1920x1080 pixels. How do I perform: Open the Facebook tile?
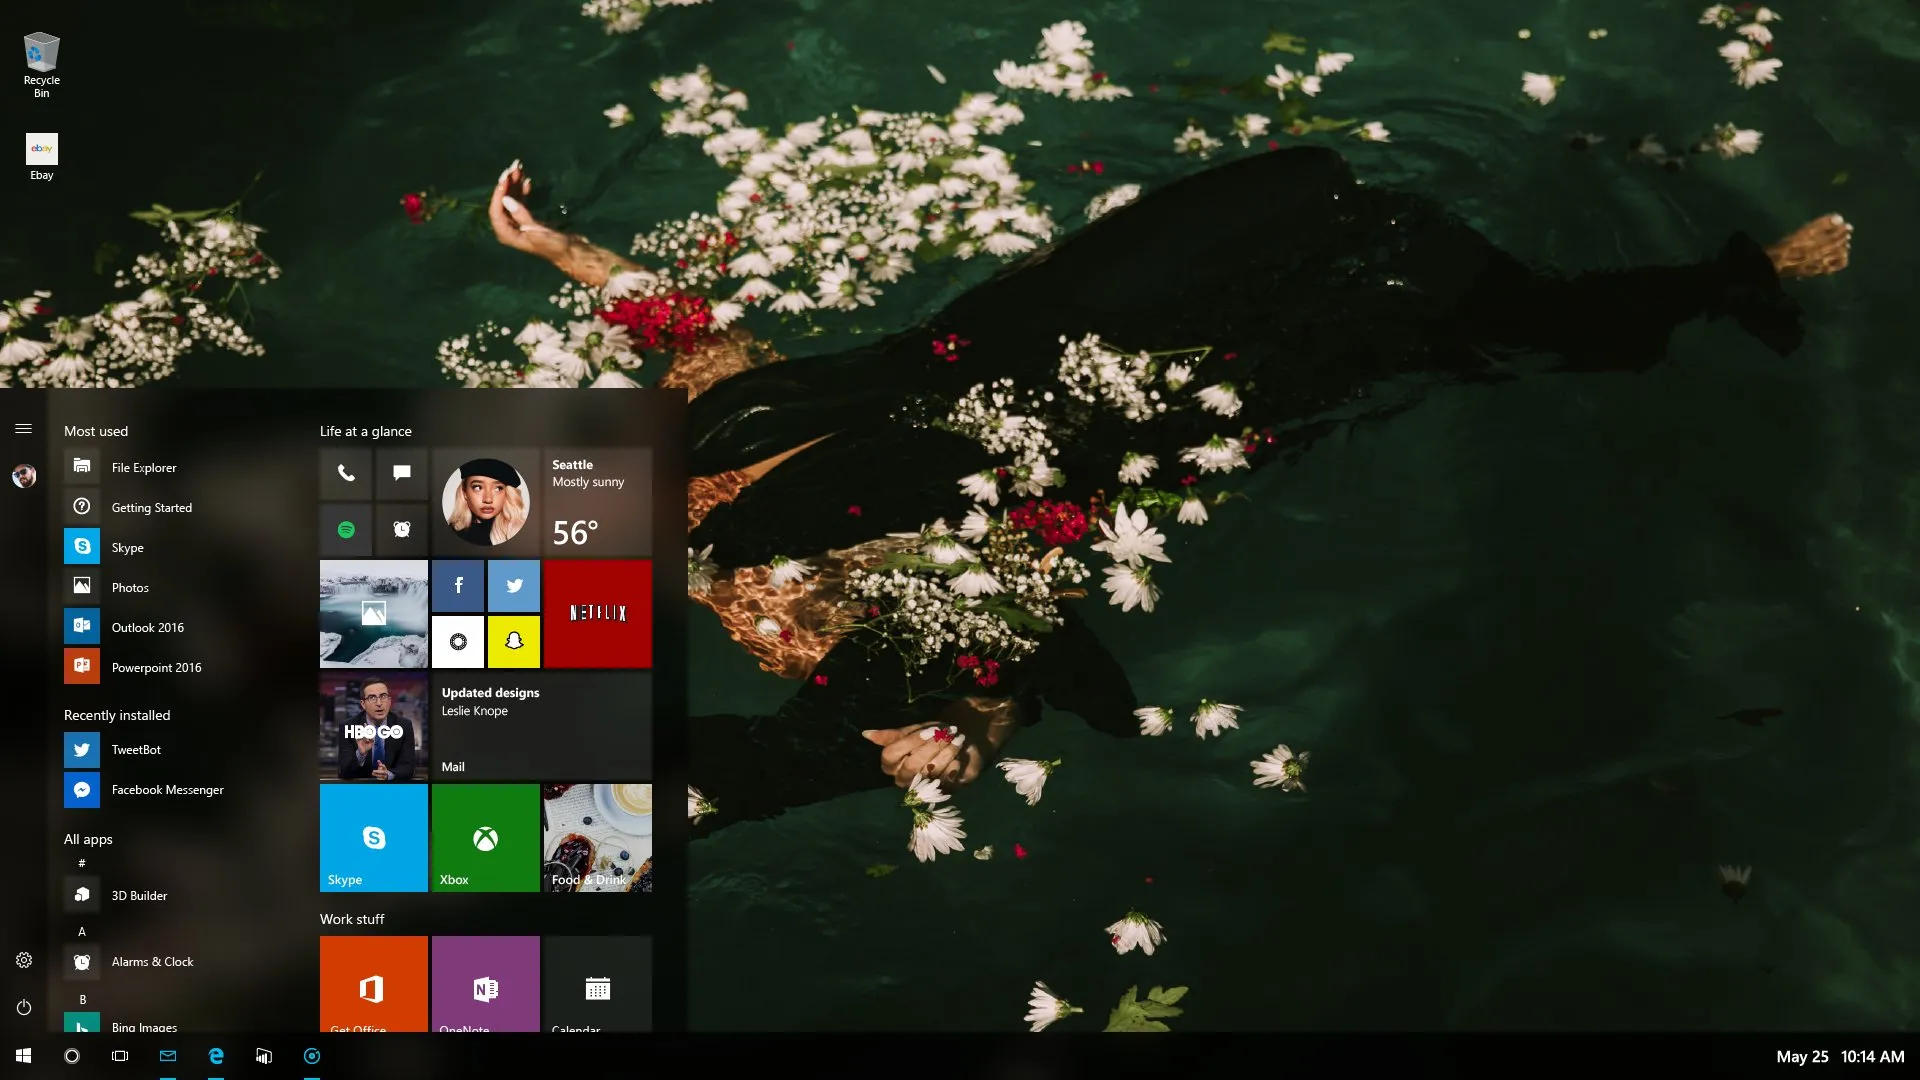pos(458,586)
